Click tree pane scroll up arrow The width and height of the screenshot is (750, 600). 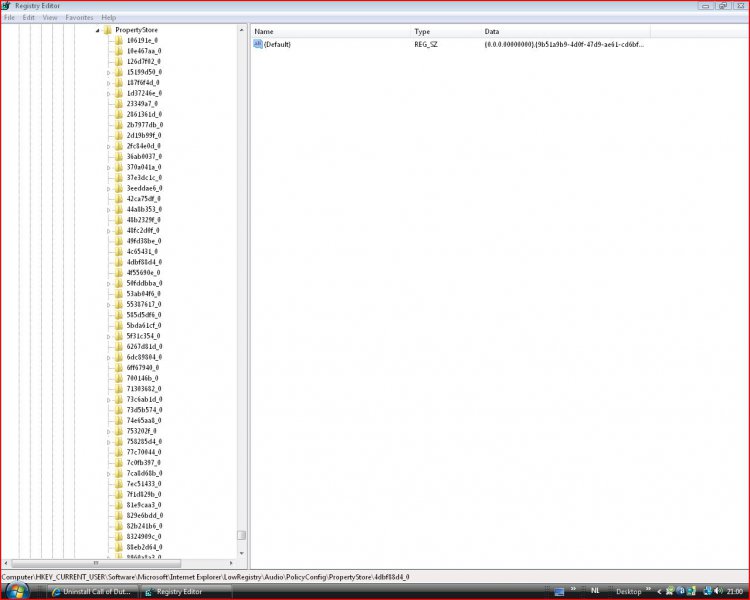tap(242, 30)
